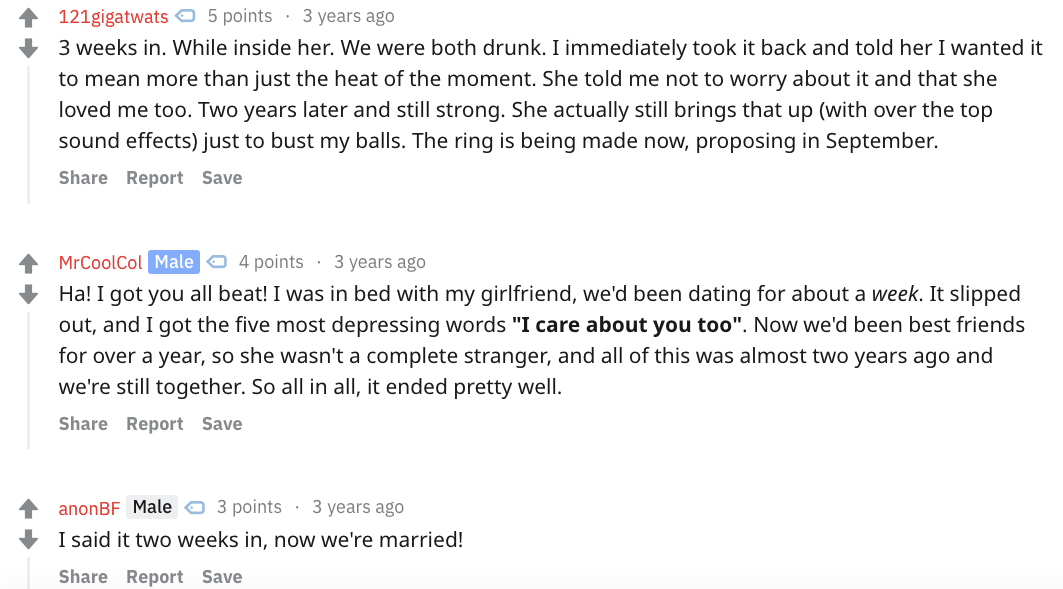Open MrCoolCol user profile

click(100, 262)
